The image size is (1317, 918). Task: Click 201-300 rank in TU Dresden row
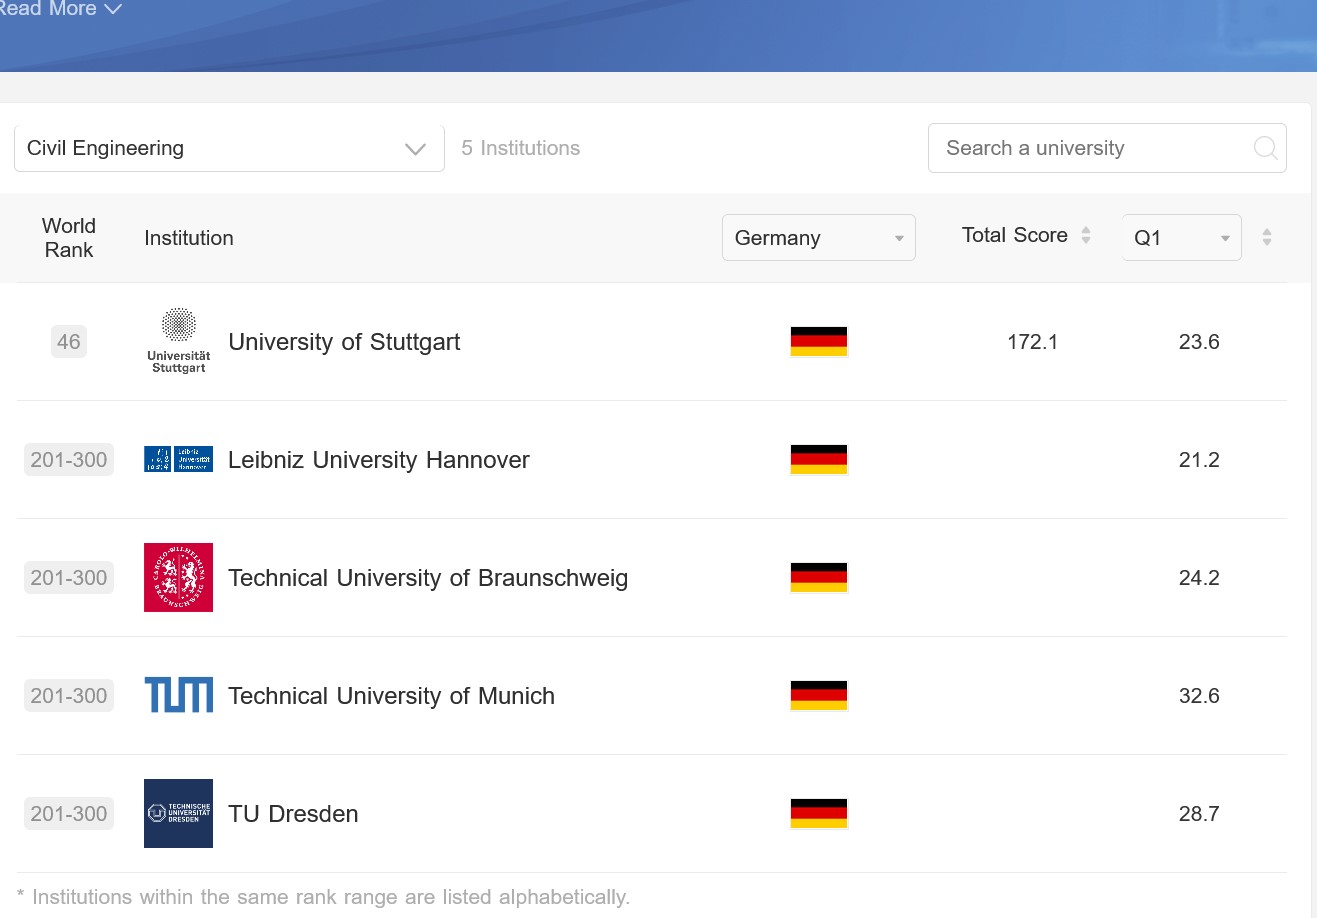[x=69, y=814]
